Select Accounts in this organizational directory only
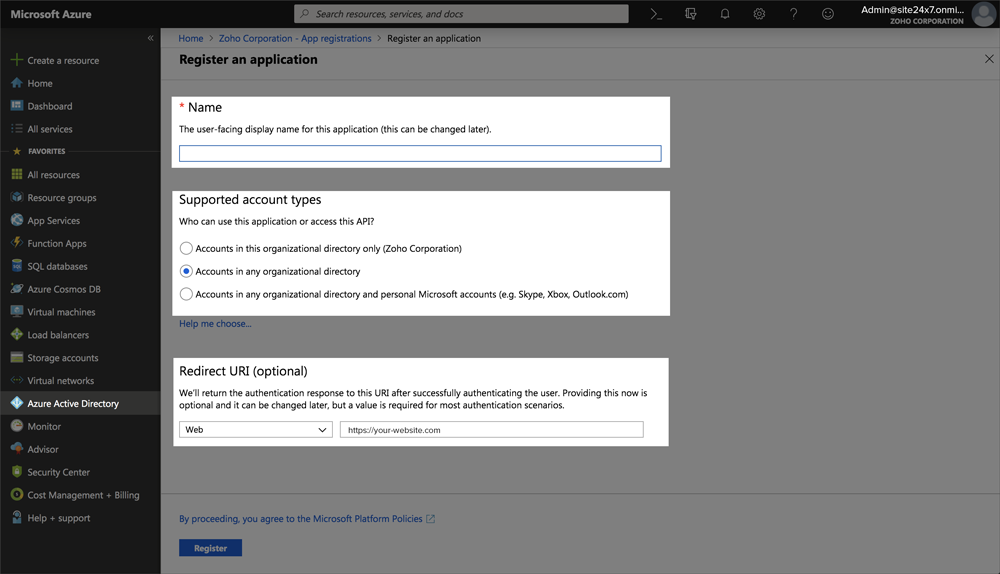 186,248
